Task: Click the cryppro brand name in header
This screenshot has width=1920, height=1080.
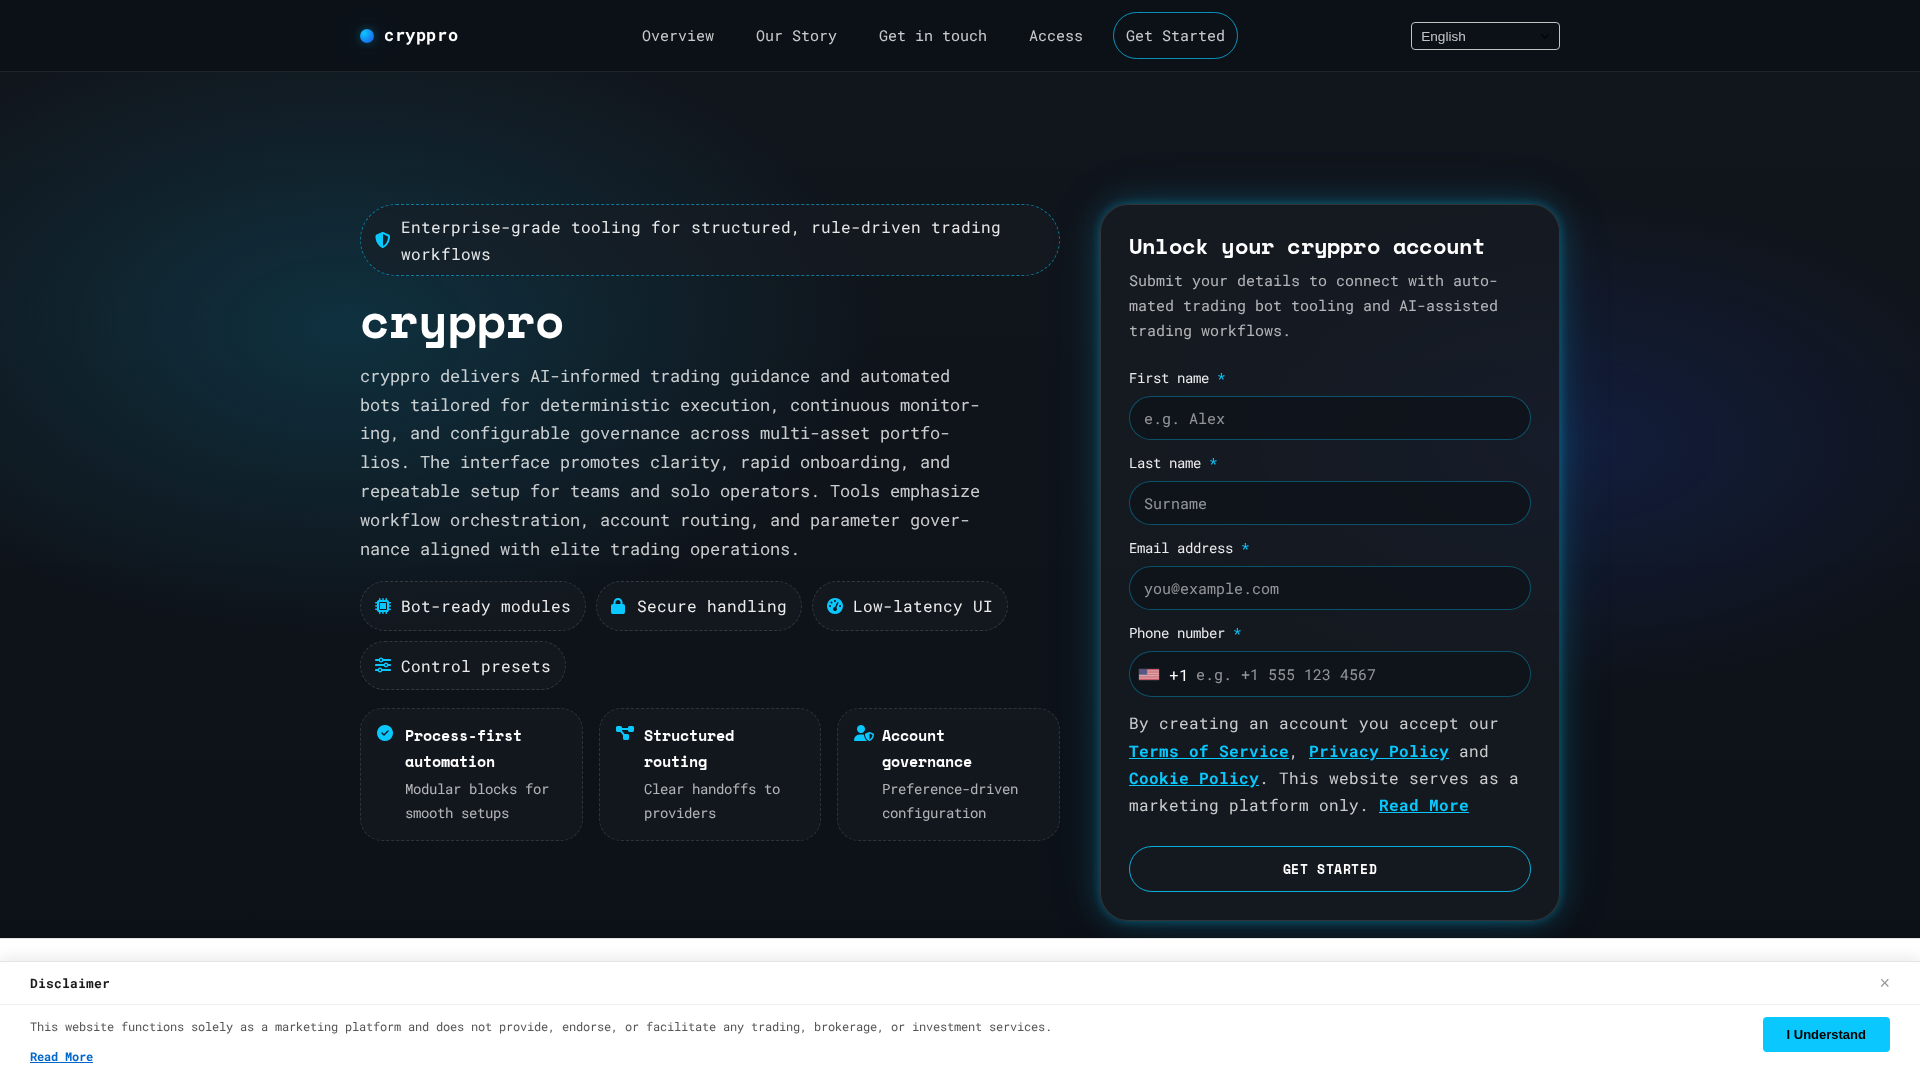Action: click(421, 36)
